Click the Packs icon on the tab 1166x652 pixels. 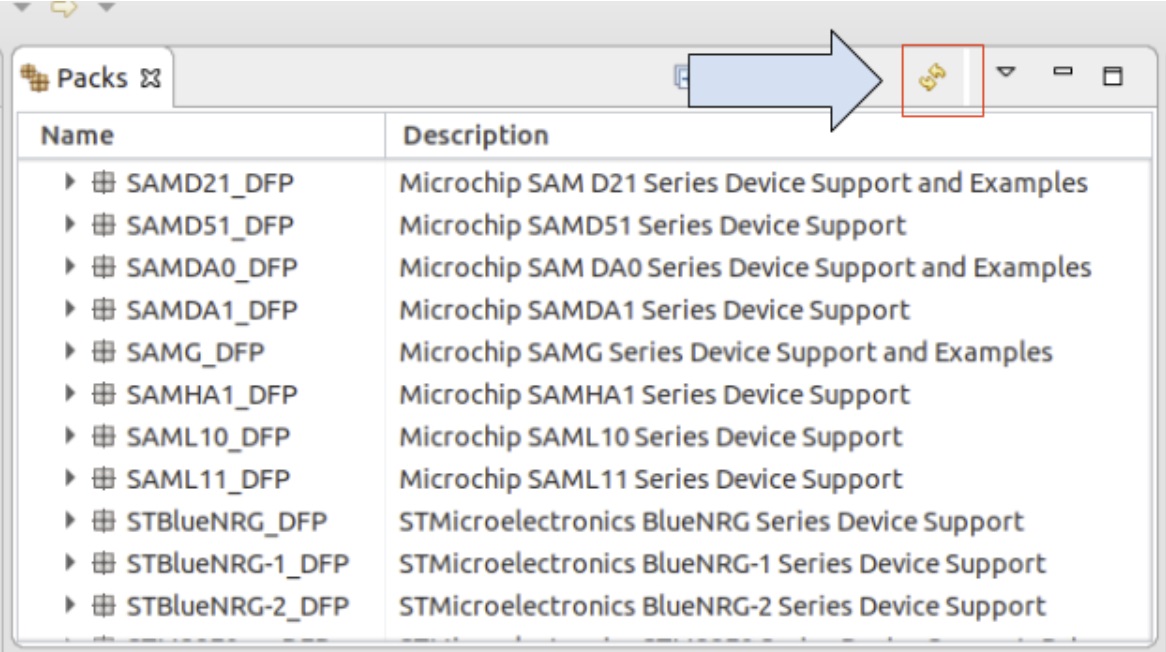[35, 78]
